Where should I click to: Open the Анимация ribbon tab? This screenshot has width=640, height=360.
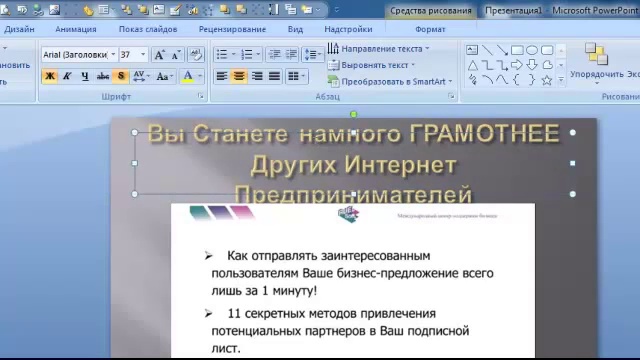[76, 29]
